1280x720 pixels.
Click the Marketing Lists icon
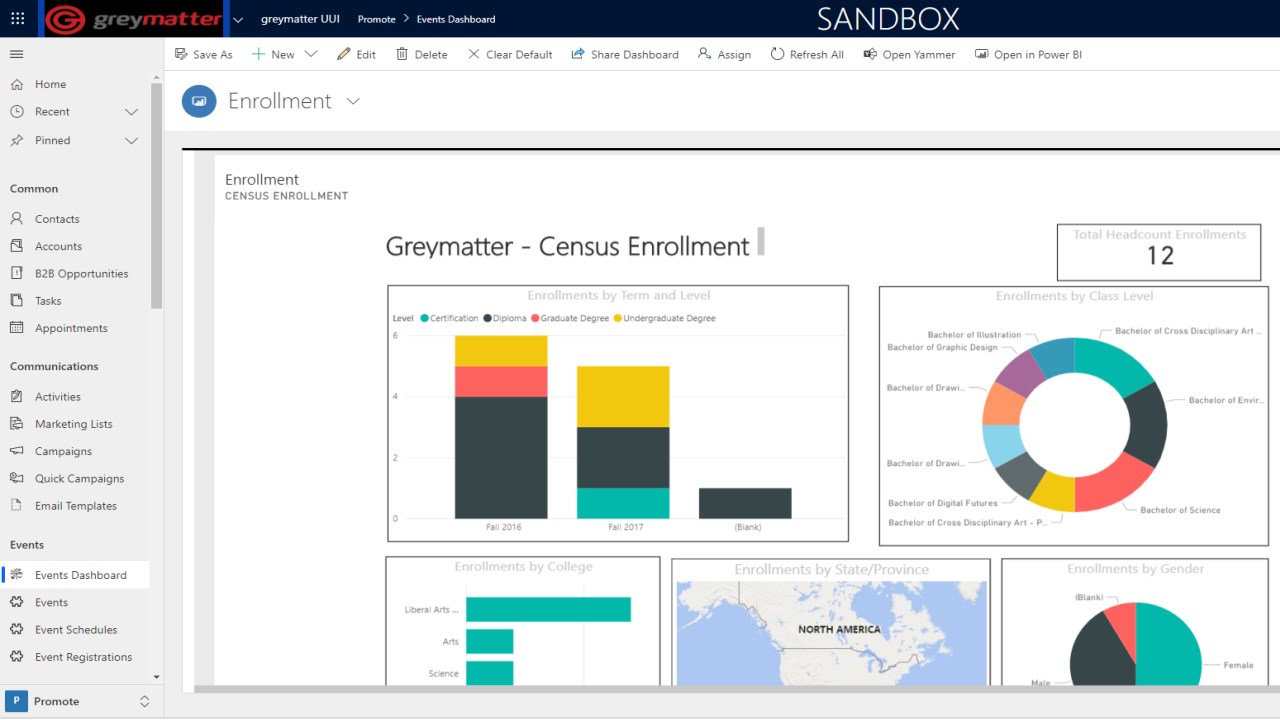click(x=16, y=423)
